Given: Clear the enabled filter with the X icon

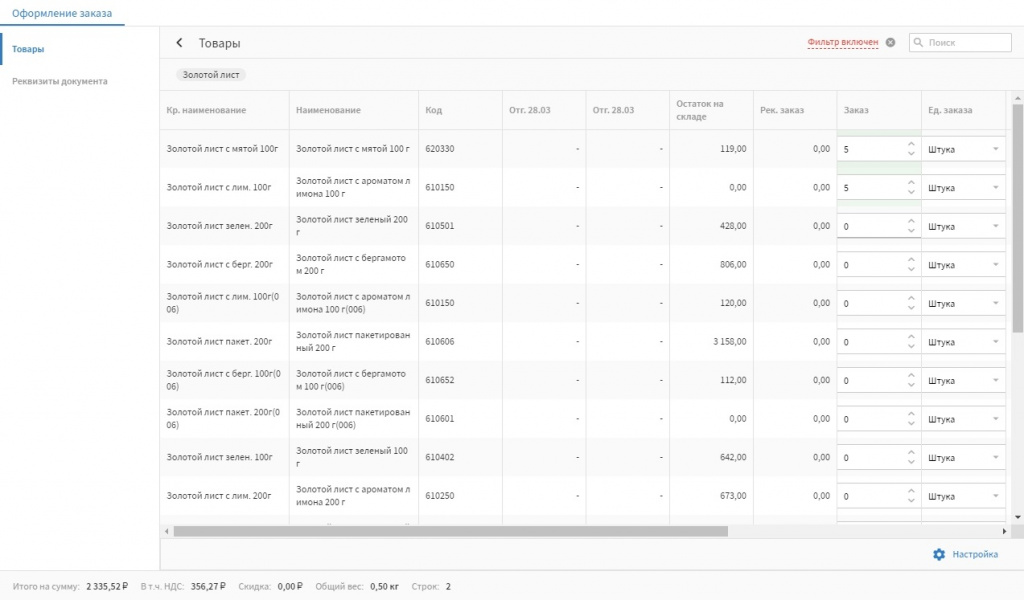Looking at the screenshot, I should coord(890,42).
